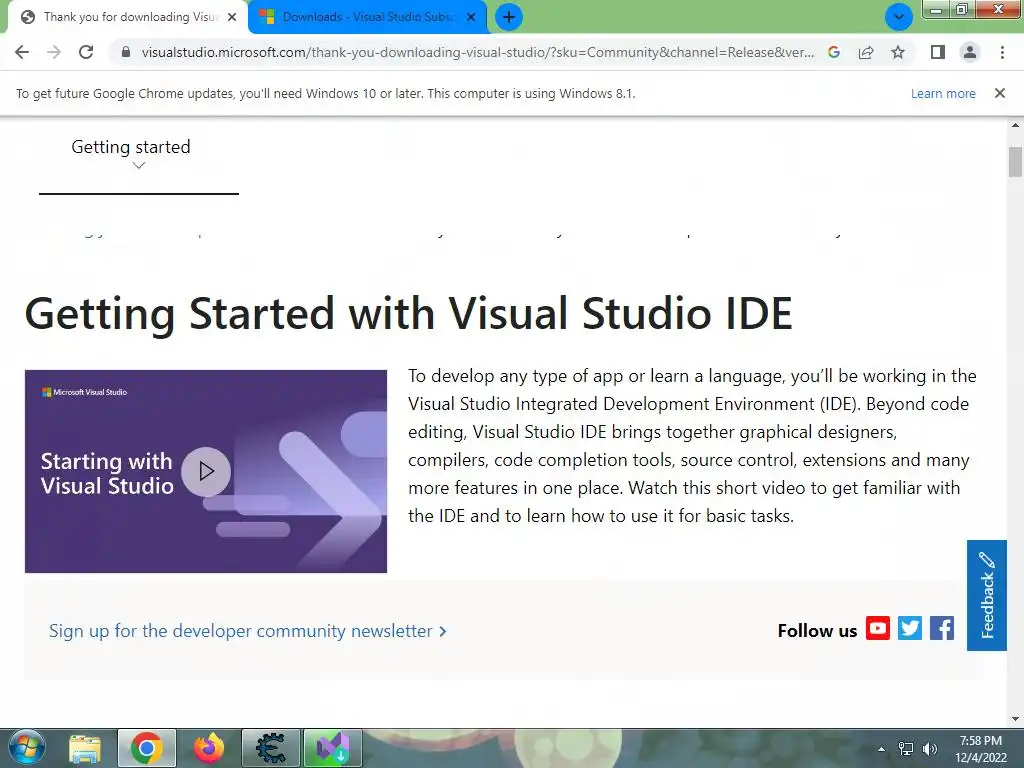This screenshot has width=1024, height=768.
Task: Switch to the Downloads - Visual Studio Subscriptions tab
Action: 366,17
